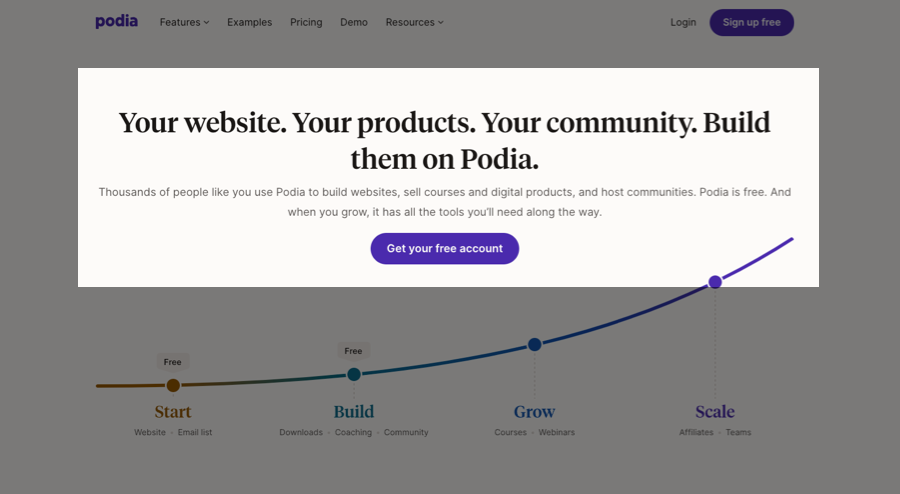Image resolution: width=900 pixels, height=494 pixels.
Task: Click the Build stage heading
Action: 354,411
